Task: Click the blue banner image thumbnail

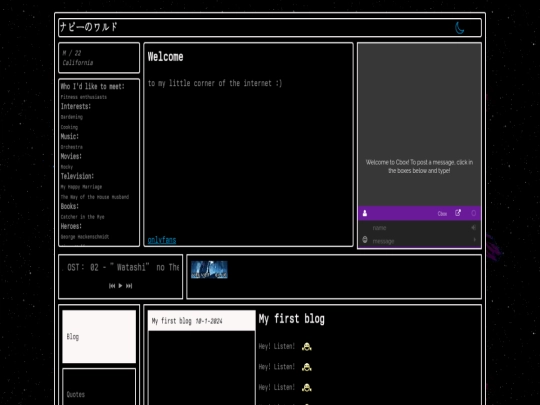Action: pyautogui.click(x=209, y=270)
